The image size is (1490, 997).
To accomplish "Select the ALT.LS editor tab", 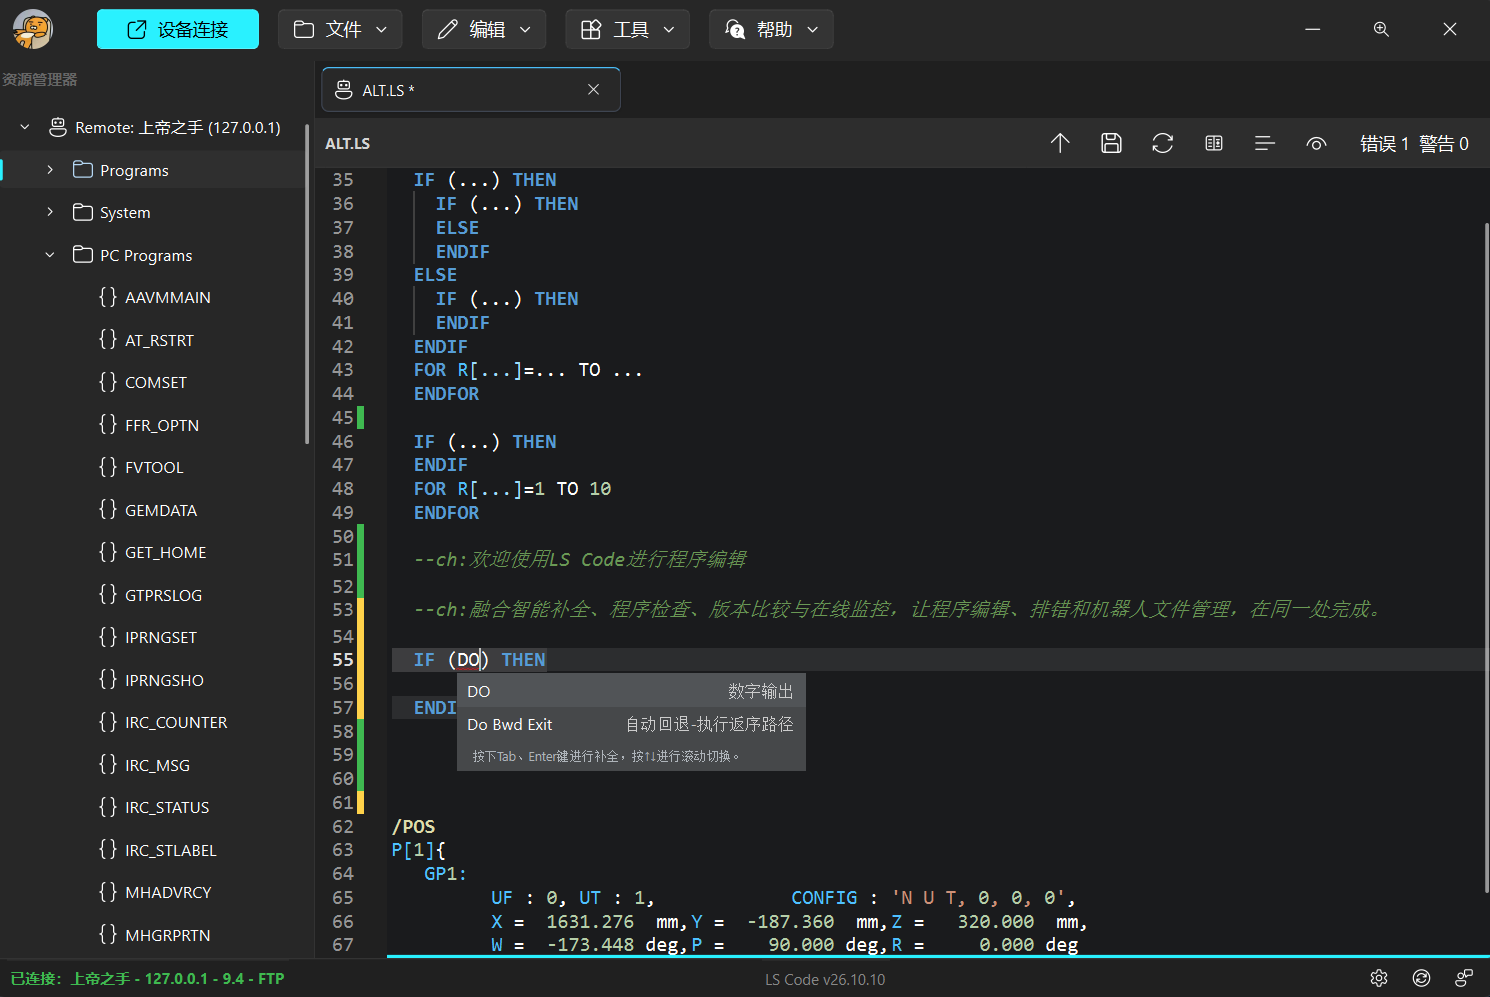I will [471, 90].
